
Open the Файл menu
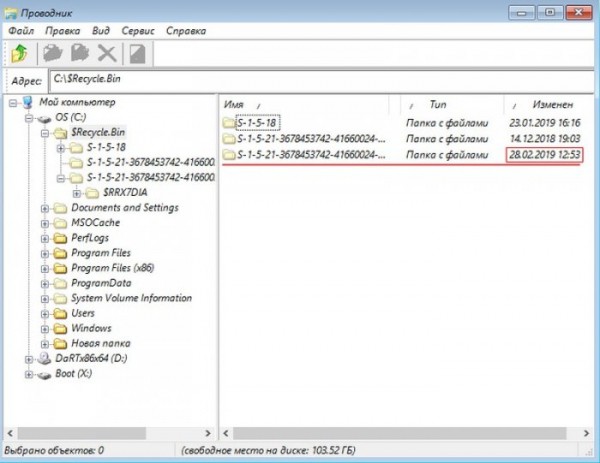click(x=21, y=31)
